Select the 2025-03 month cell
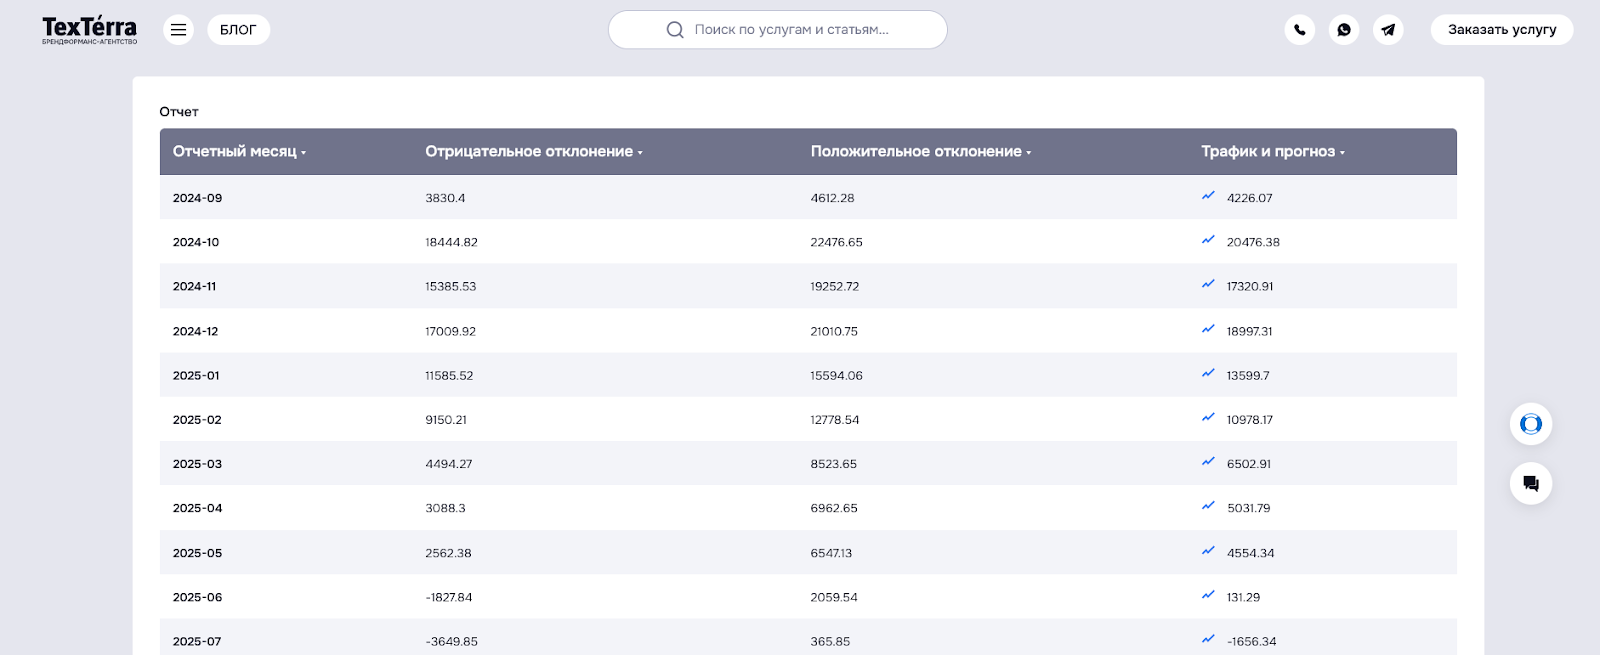Screen dimensions: 1600x655 198,464
